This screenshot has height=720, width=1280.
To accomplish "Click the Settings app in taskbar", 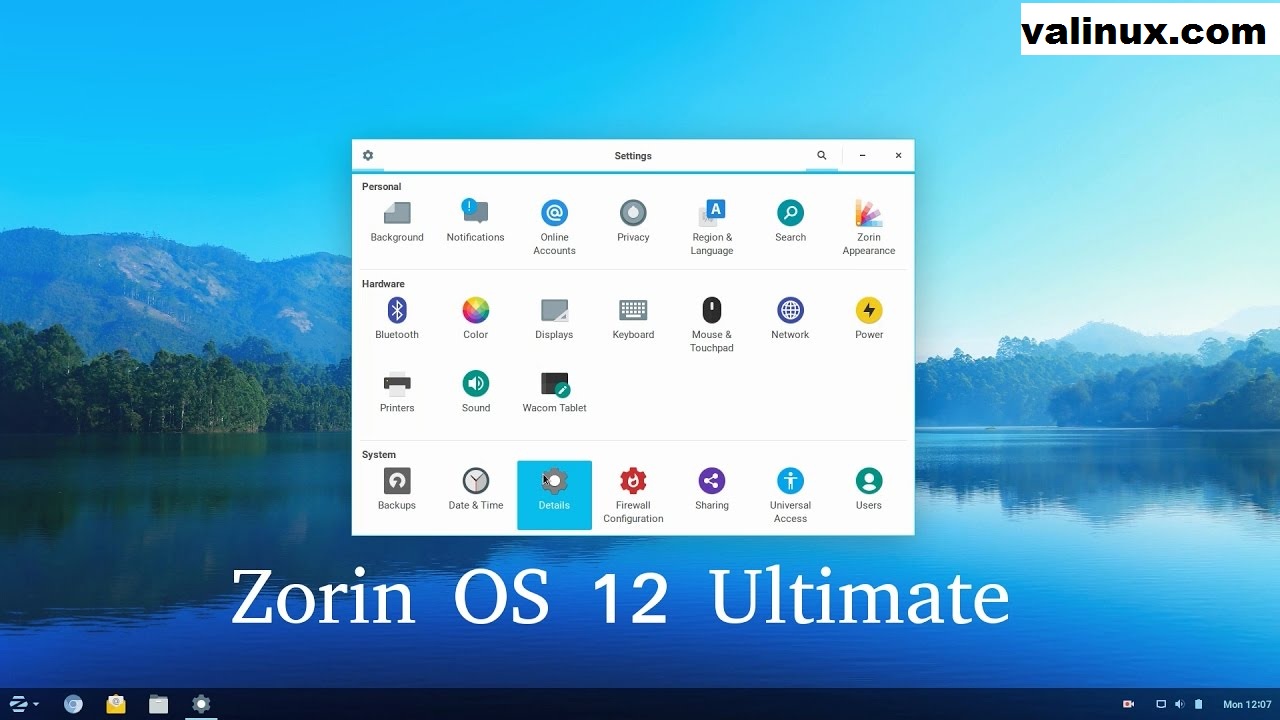I will [x=201, y=704].
